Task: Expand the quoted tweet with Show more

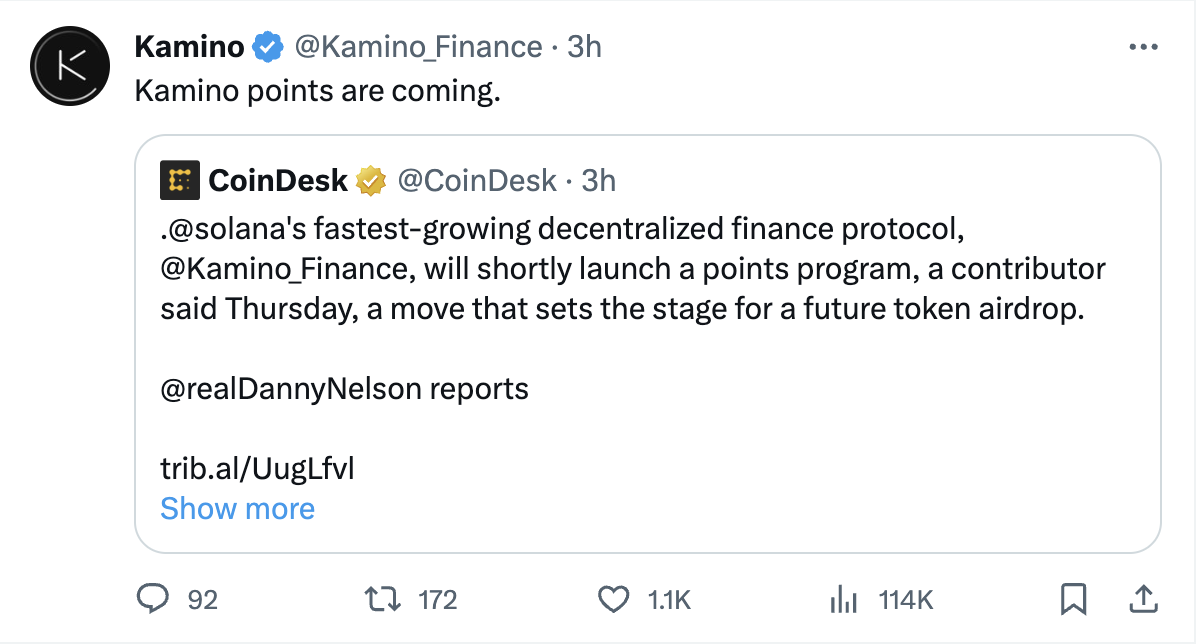Action: tap(237, 509)
